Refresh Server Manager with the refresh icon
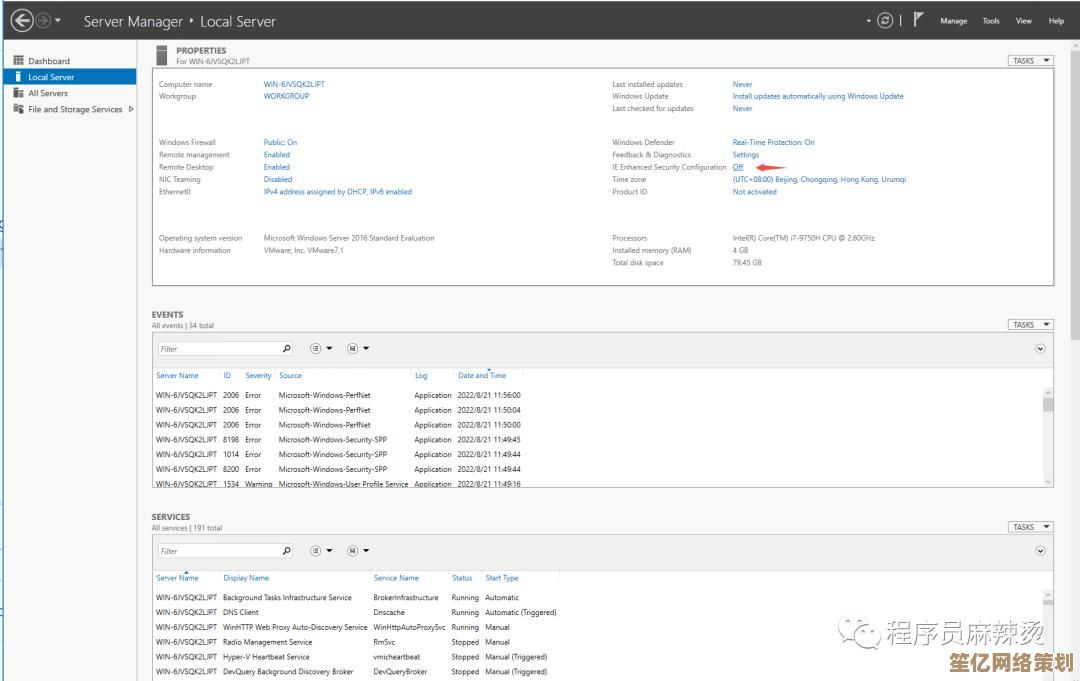 (x=885, y=21)
